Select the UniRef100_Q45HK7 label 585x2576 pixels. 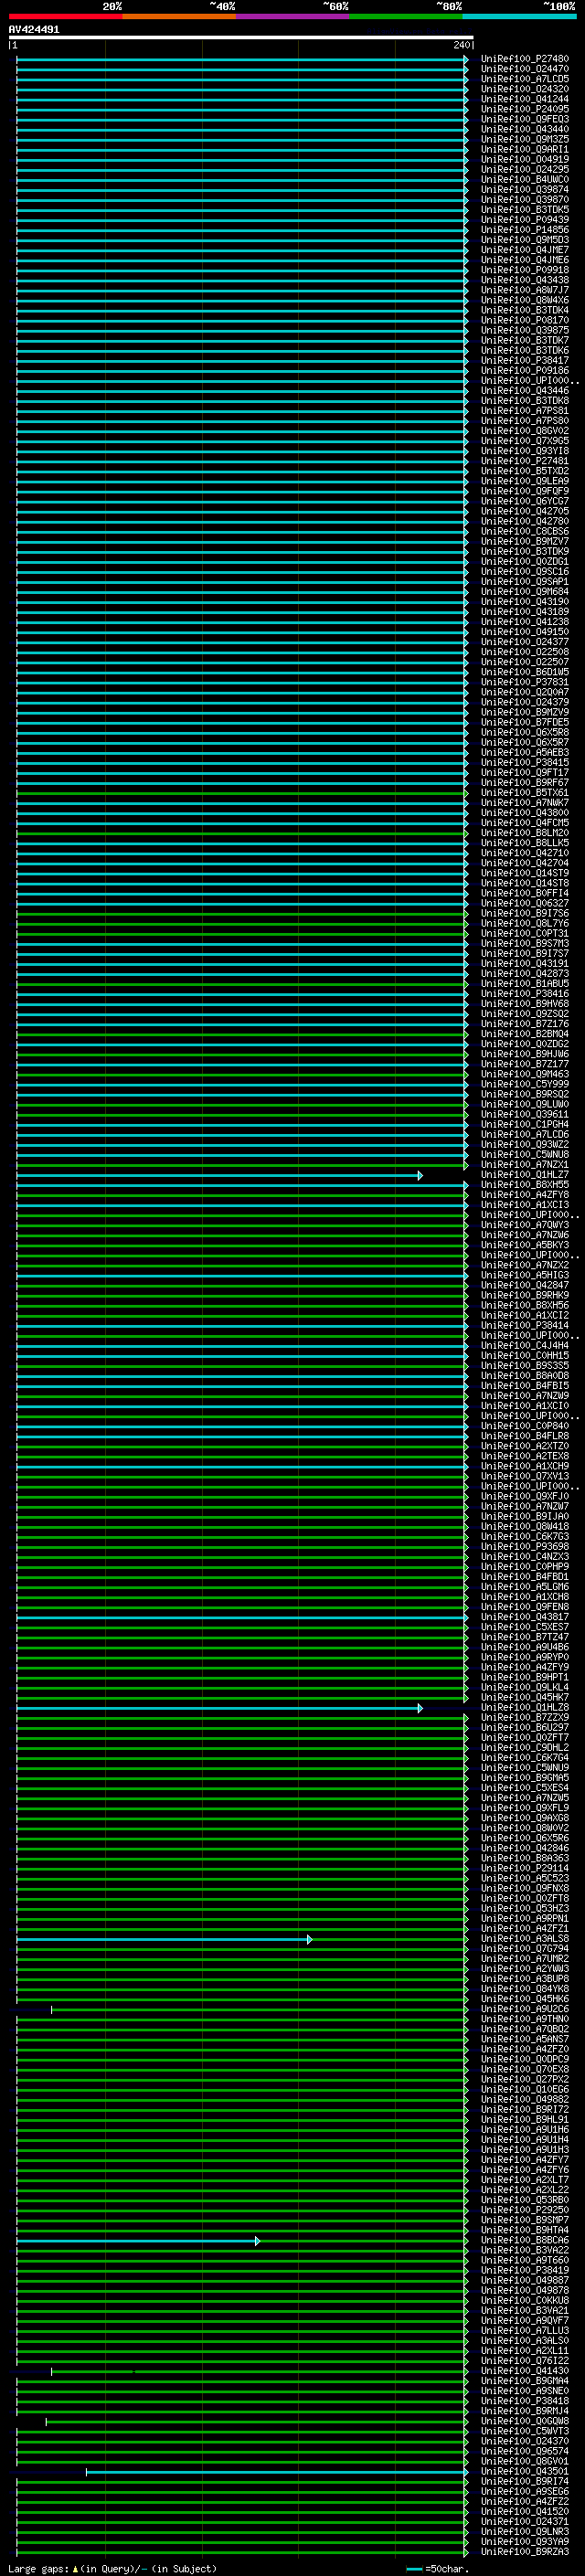coord(524,1698)
